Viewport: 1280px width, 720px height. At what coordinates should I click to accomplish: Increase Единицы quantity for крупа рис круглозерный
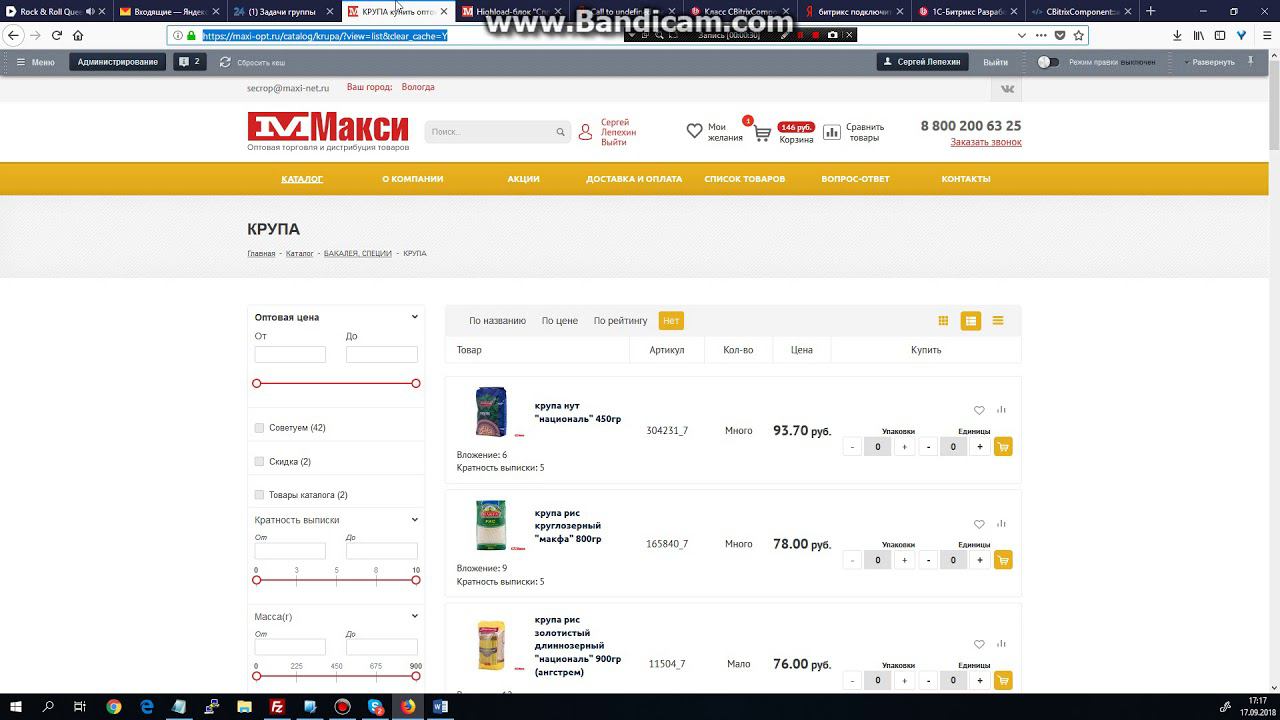[979, 560]
